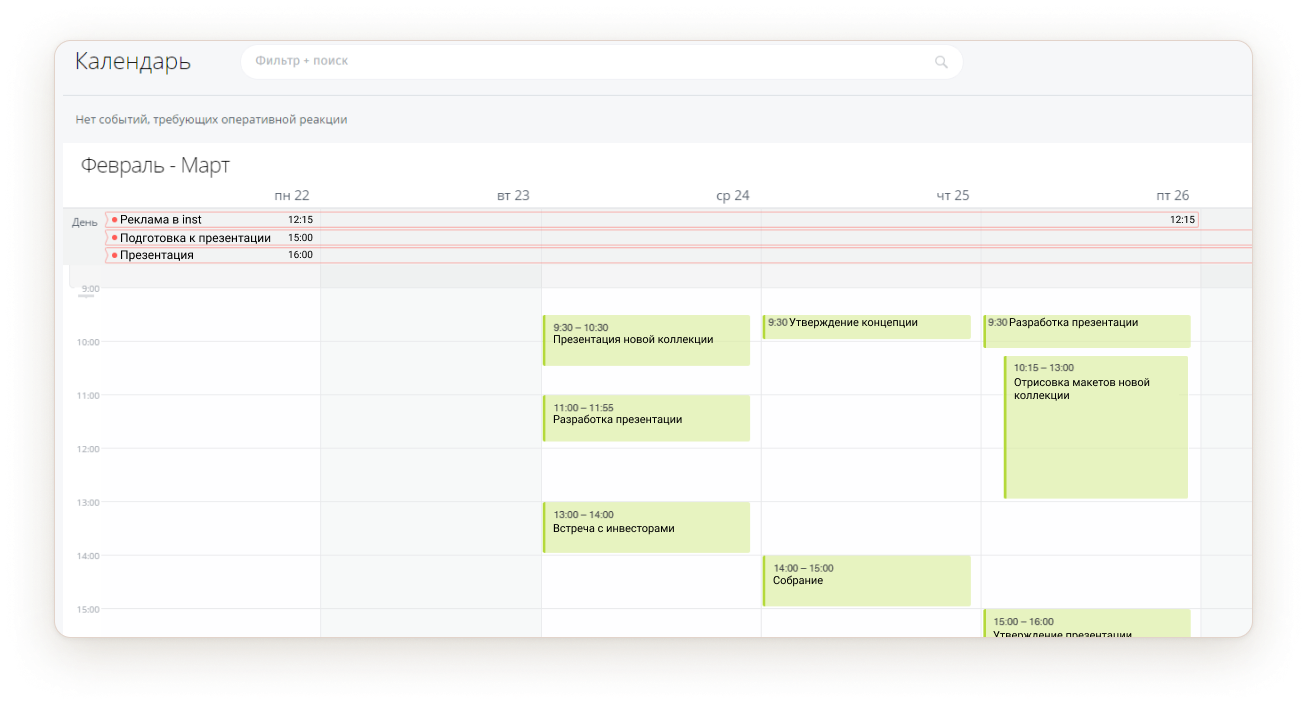The height and width of the screenshot is (706, 1307).
Task: Focus the Фильтр + поиск search field
Action: tap(601, 62)
